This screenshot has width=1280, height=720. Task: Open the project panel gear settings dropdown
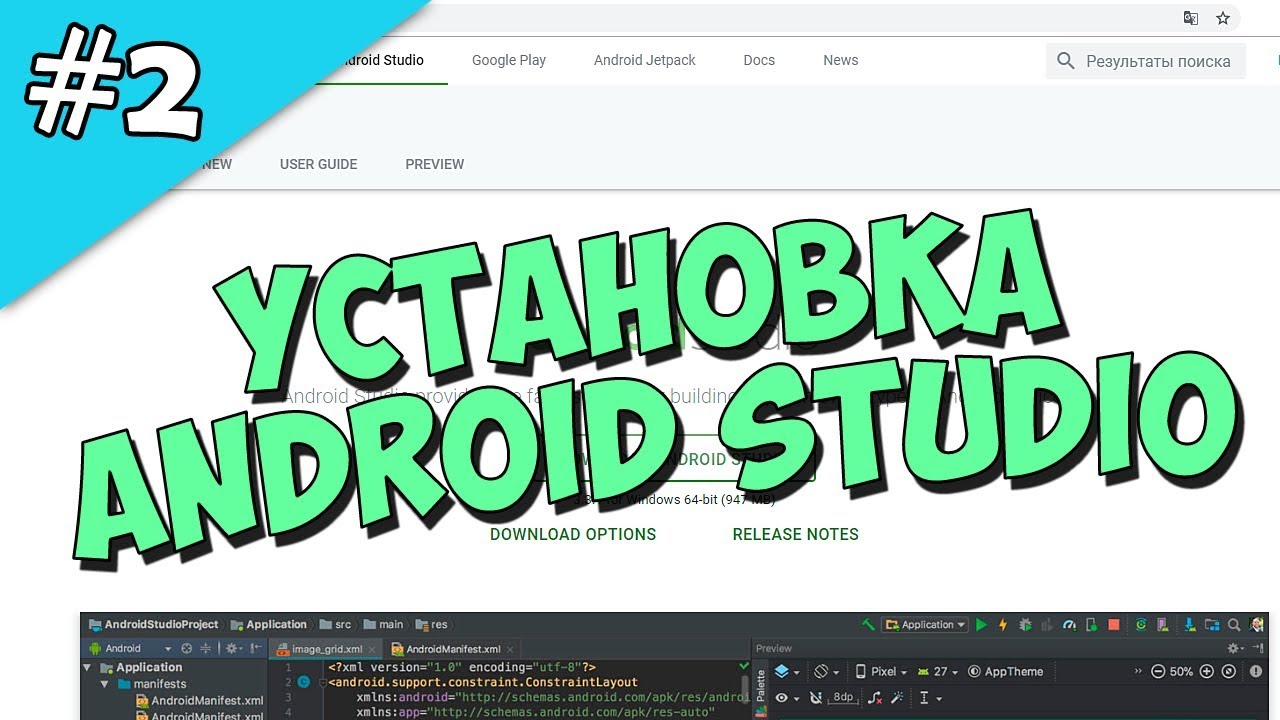[236, 648]
